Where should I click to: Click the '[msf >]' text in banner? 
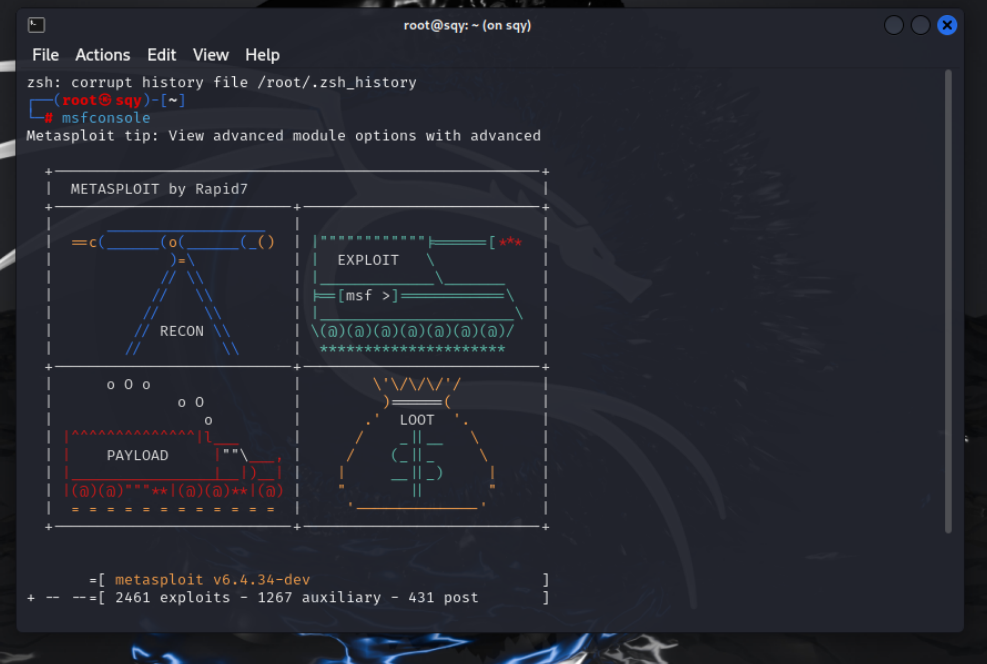(368, 295)
